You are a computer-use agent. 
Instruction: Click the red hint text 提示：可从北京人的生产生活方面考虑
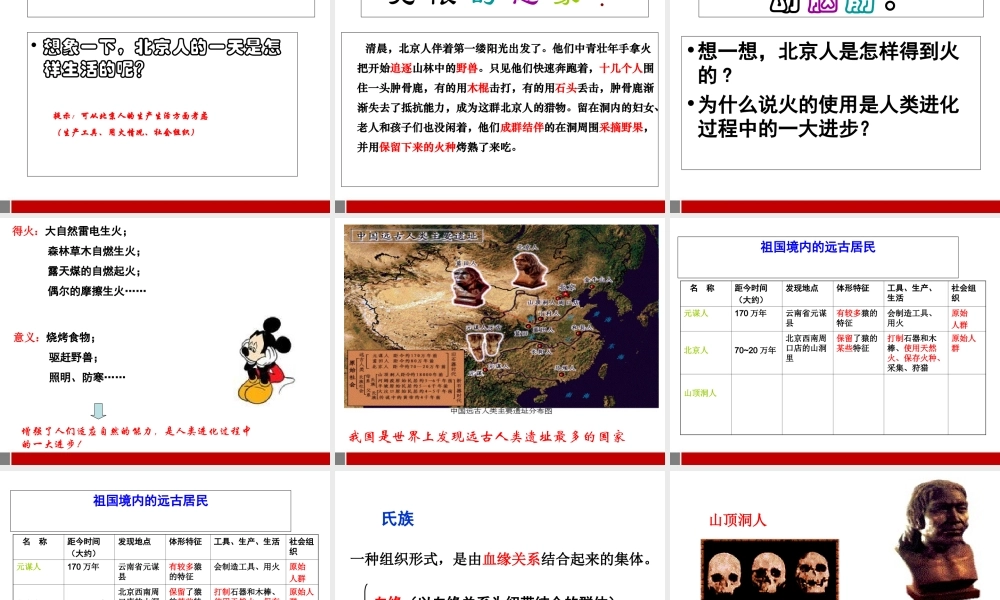(131, 116)
